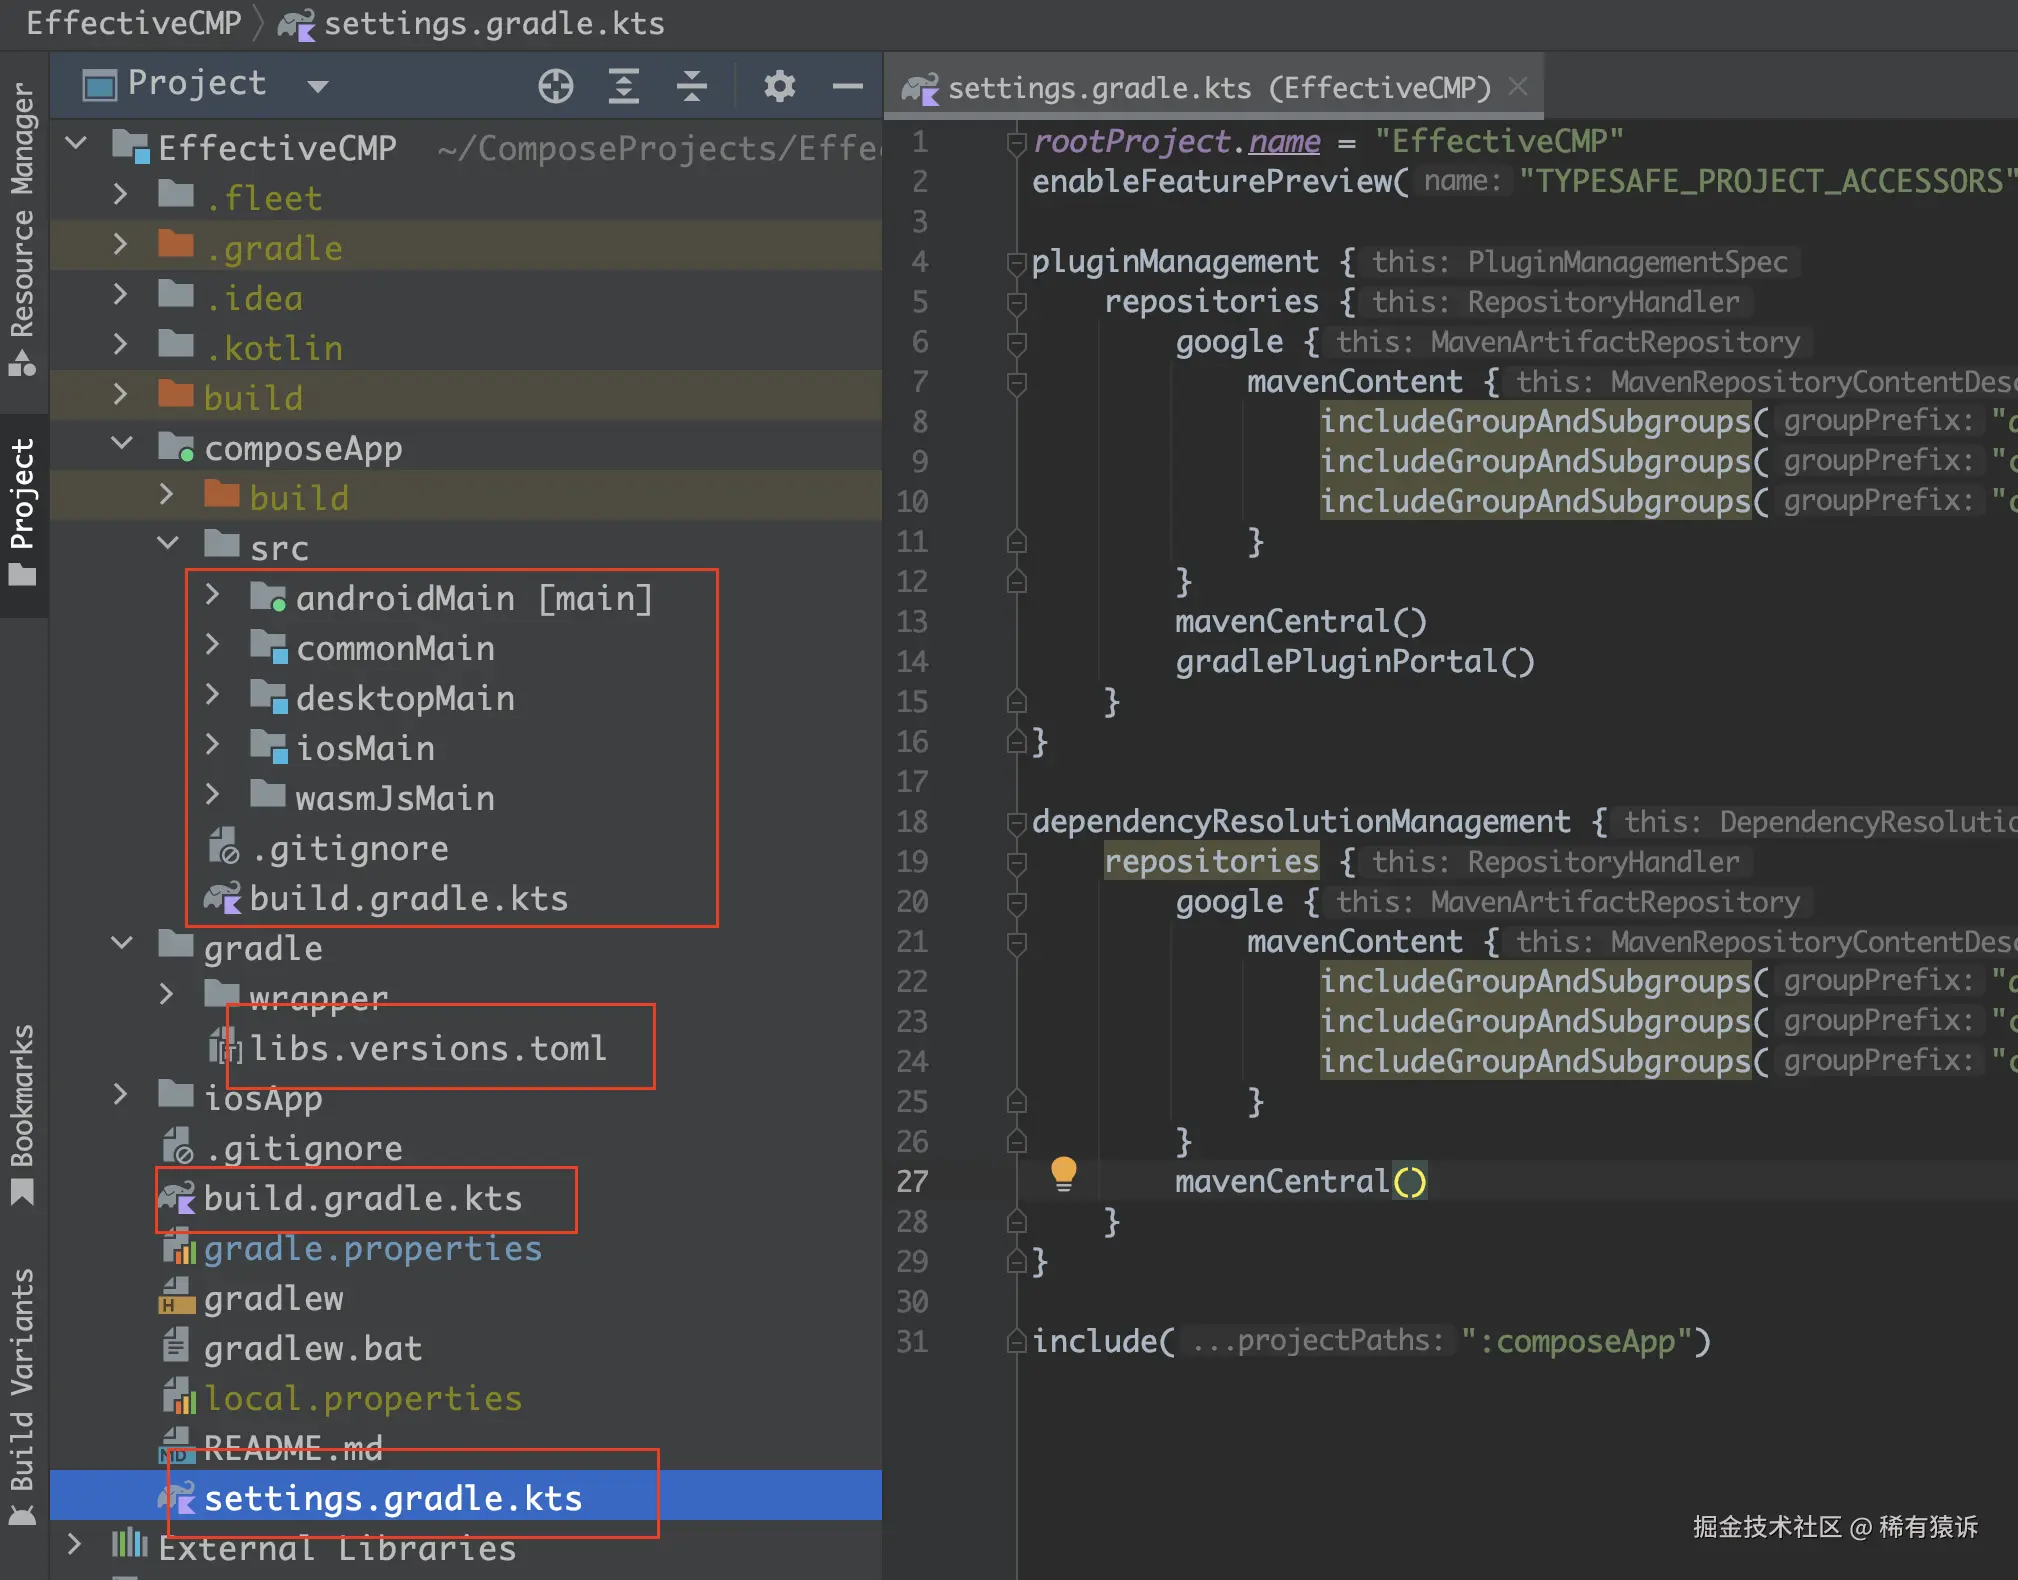
Task: Click the Collapse All toolbar icon
Action: pos(691,87)
